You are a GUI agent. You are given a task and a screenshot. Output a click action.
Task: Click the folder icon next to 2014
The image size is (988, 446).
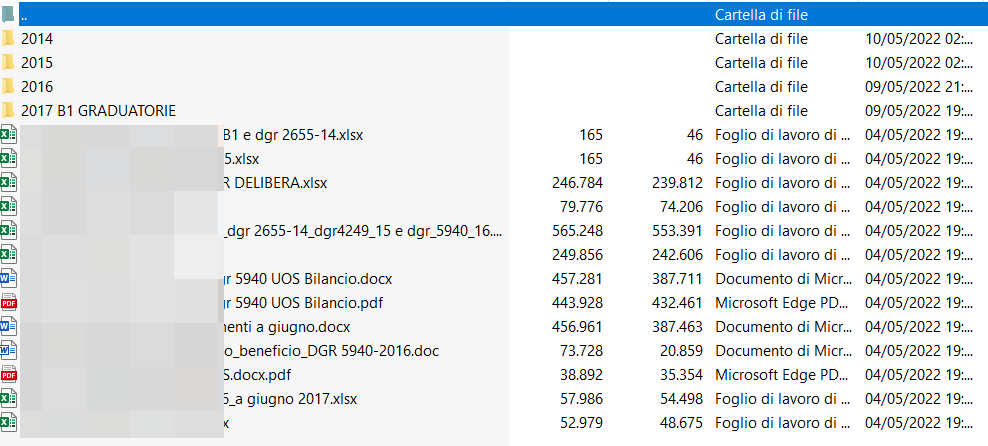click(8, 39)
